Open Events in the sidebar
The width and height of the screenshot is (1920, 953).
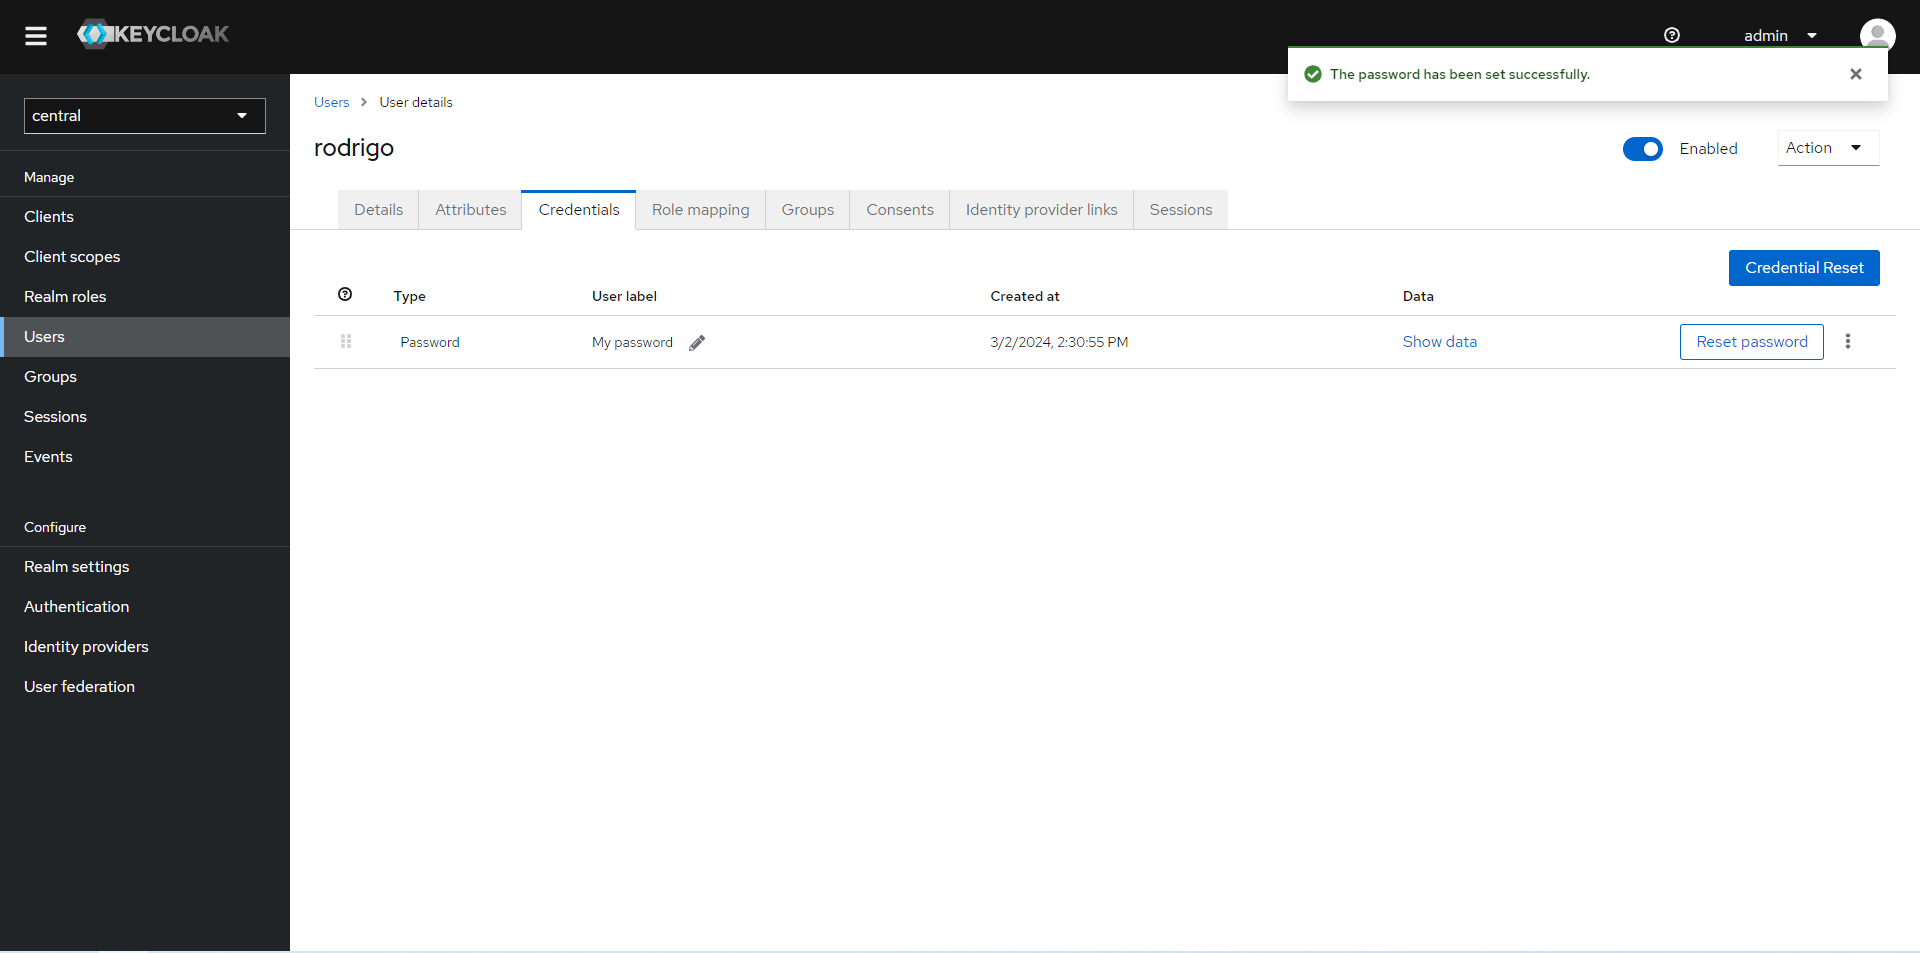pos(145,457)
